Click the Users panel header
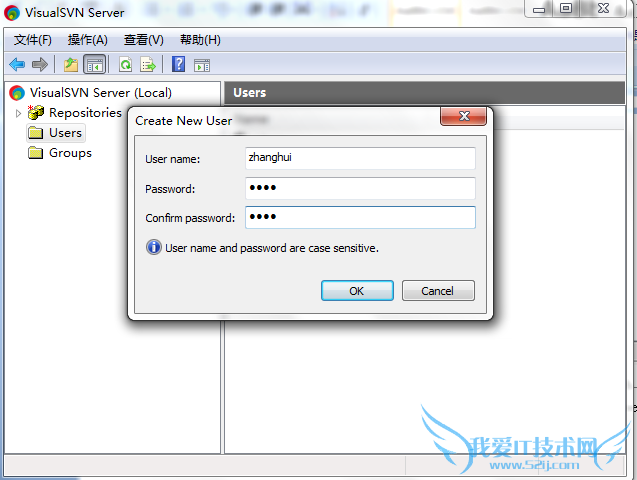 pos(424,93)
